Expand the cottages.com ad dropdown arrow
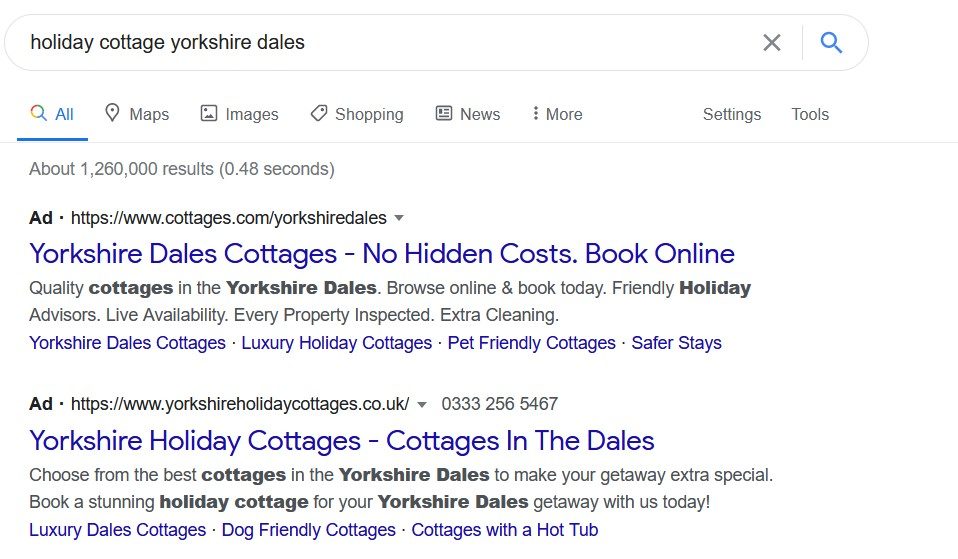The height and width of the screenshot is (559, 958). click(x=399, y=218)
